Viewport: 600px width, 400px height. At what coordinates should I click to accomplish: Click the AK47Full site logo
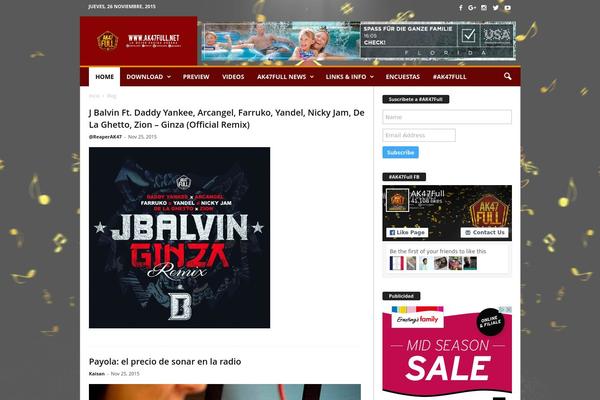[x=139, y=41]
